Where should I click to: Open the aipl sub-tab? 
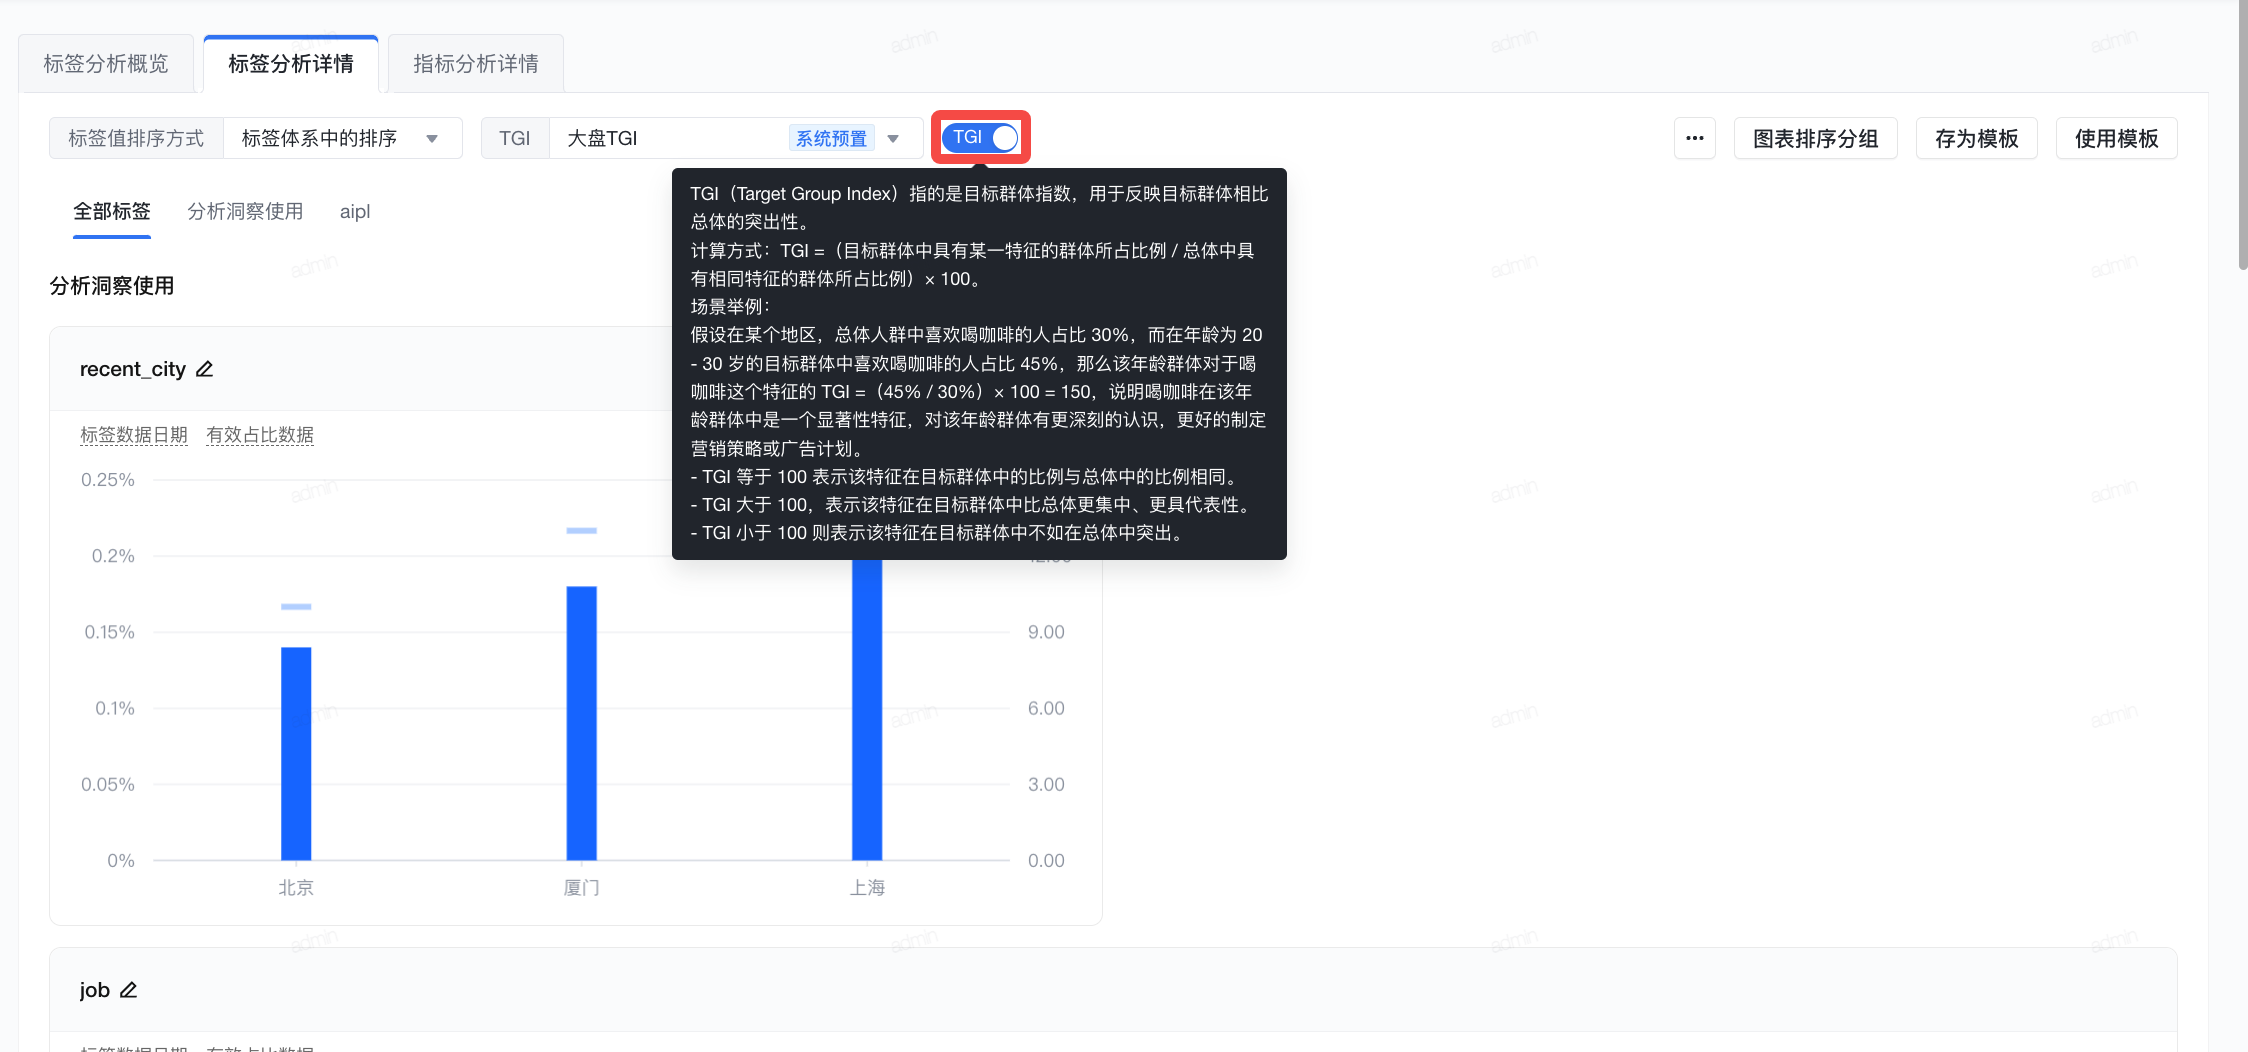click(x=355, y=211)
